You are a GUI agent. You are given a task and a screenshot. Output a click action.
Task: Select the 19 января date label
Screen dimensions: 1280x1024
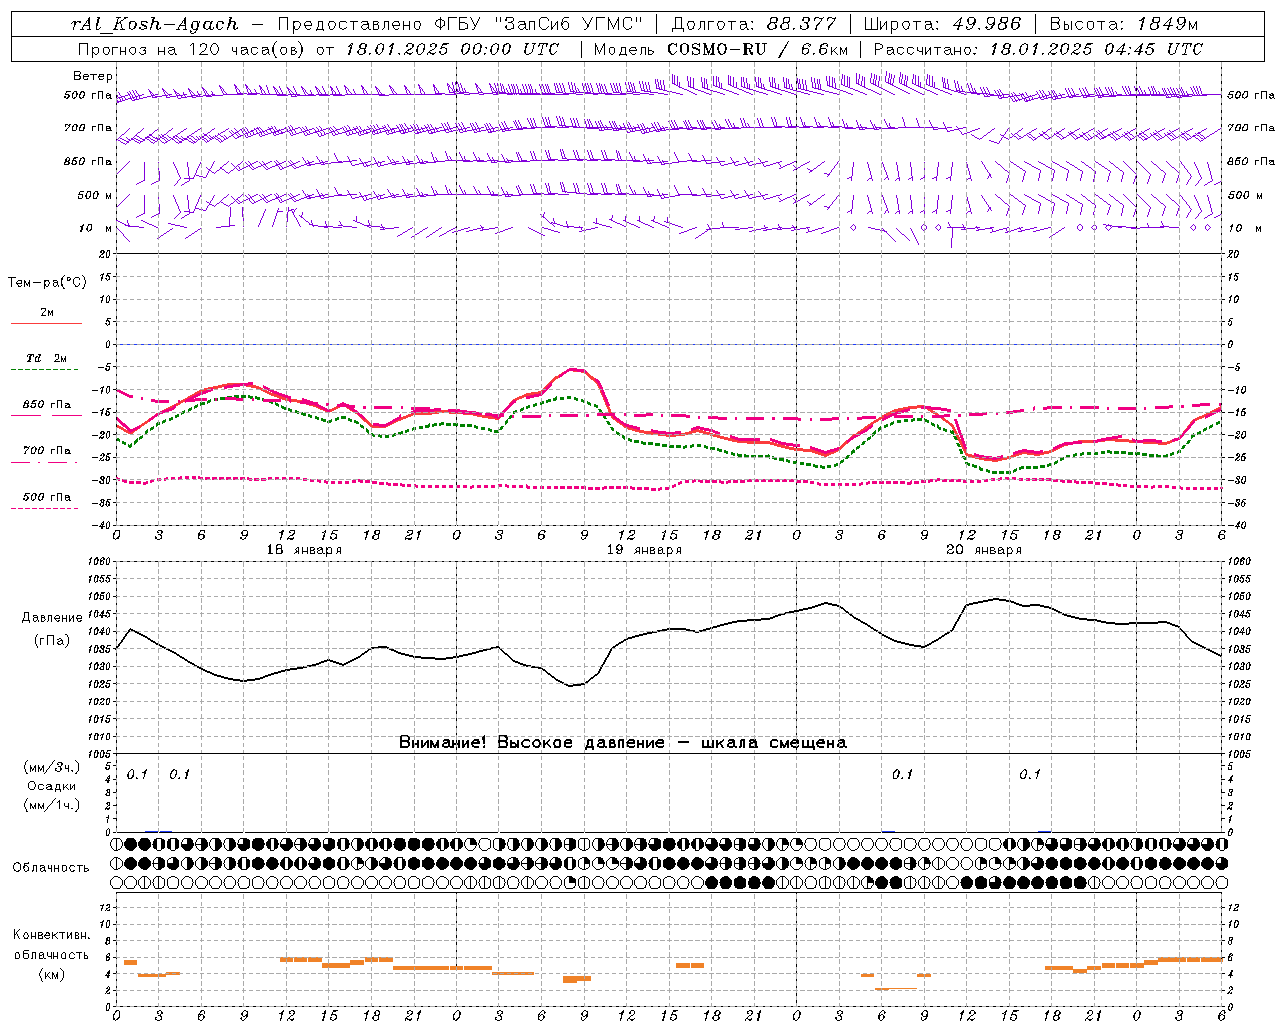(x=644, y=550)
